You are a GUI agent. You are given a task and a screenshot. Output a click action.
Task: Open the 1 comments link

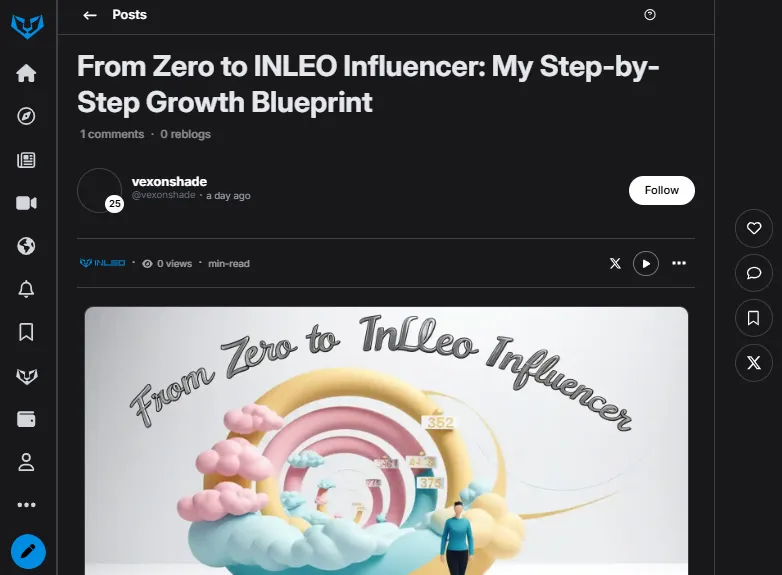[112, 134]
